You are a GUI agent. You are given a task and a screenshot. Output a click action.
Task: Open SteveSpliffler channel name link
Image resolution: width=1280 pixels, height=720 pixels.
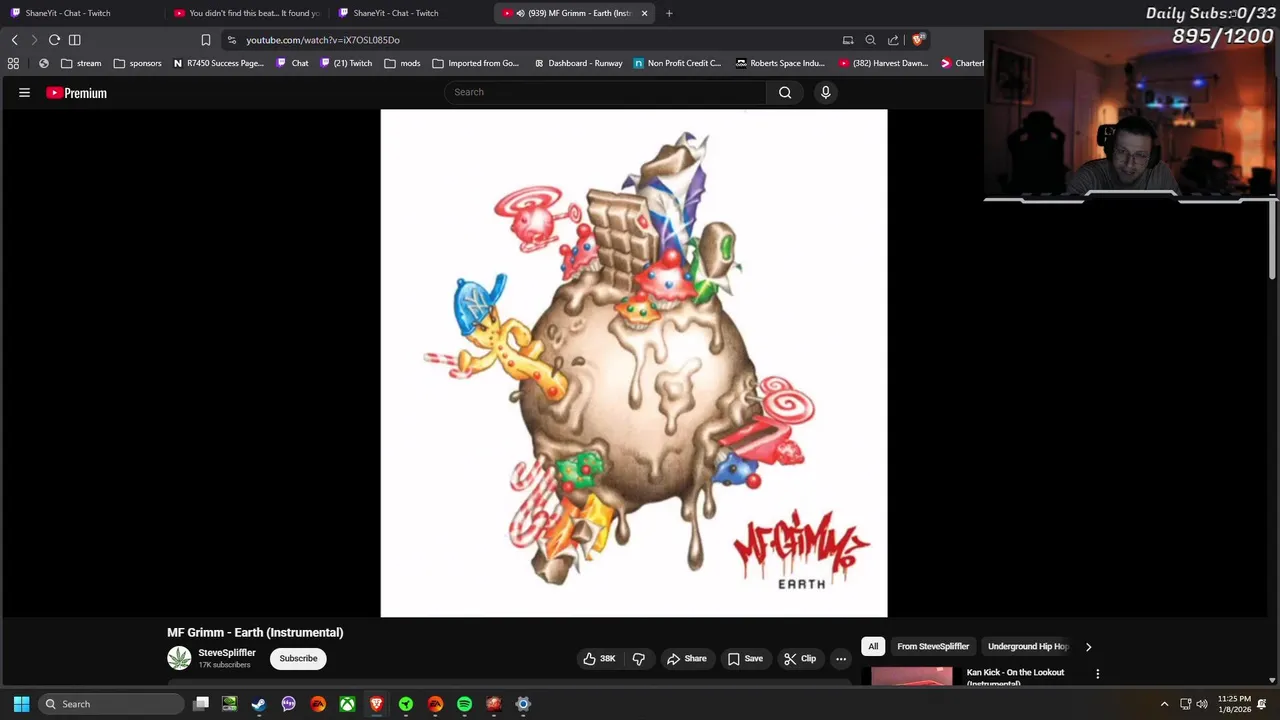coord(227,652)
